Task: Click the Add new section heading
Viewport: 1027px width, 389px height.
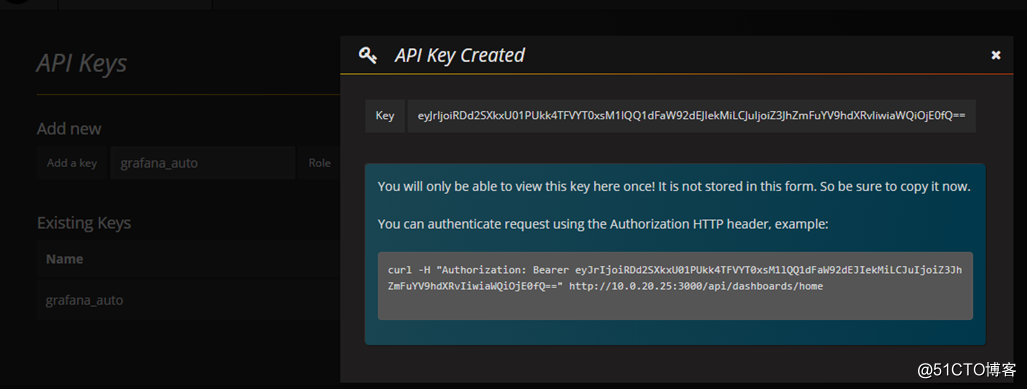Action: coord(69,128)
